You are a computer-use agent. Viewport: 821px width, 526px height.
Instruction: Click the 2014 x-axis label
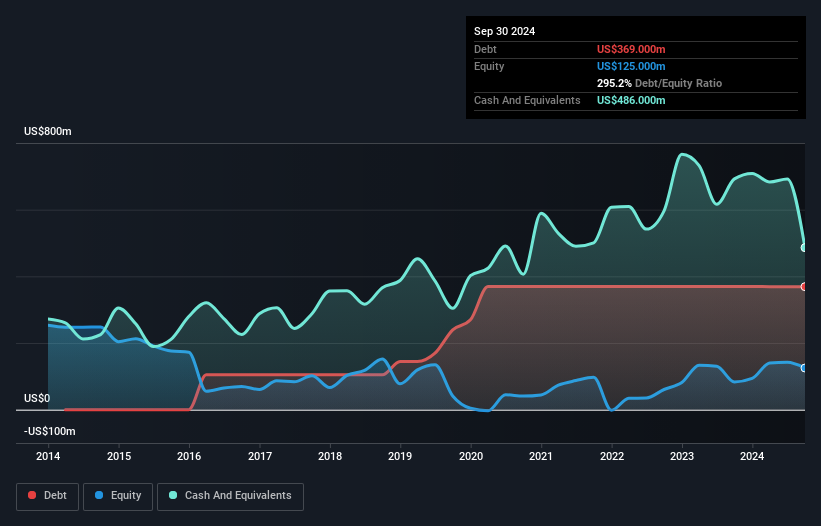point(48,457)
